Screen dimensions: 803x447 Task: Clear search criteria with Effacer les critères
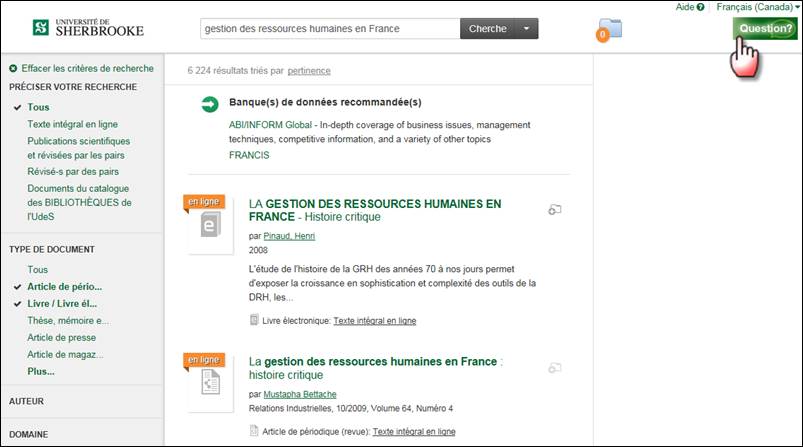click(x=87, y=68)
